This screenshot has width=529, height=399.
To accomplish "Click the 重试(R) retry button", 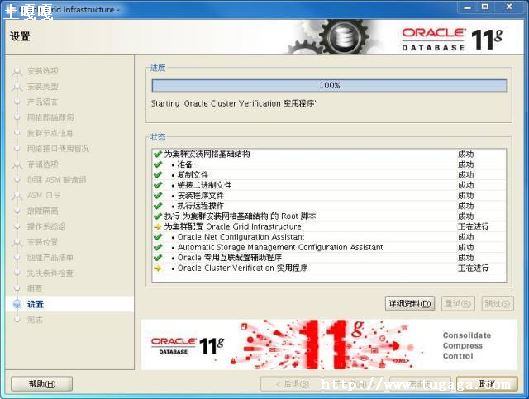I will click(457, 304).
